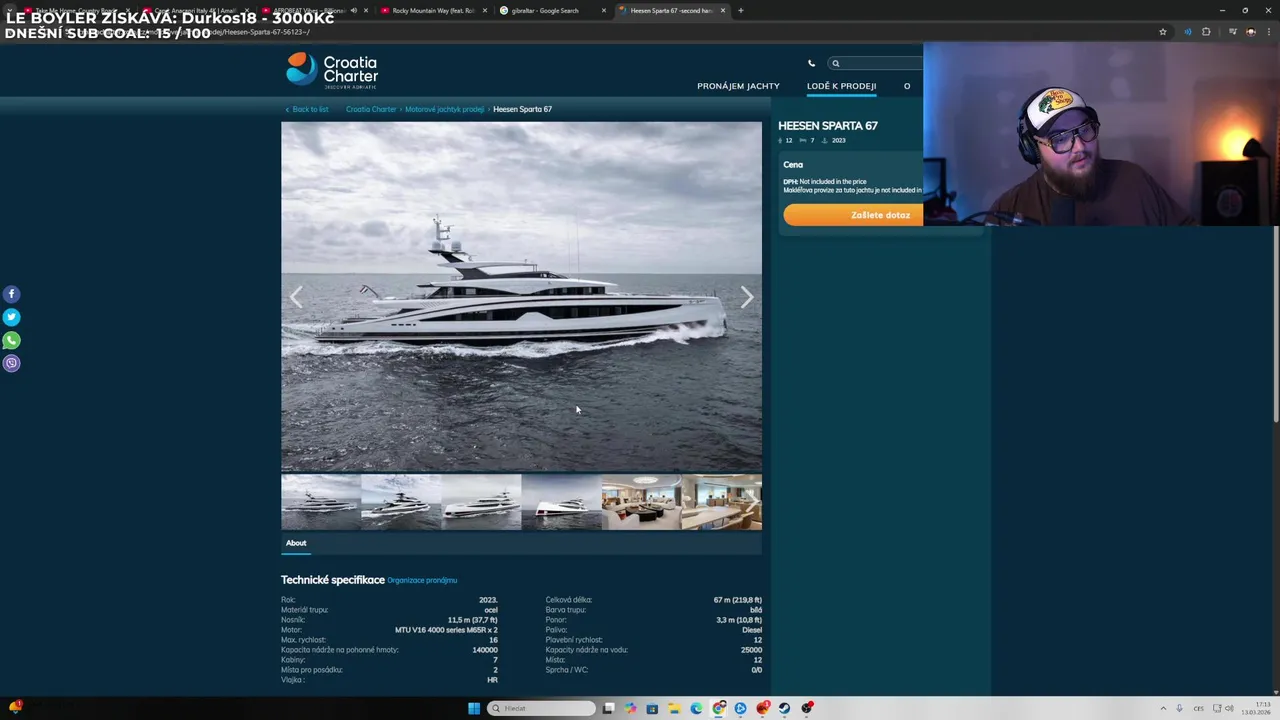
Task: Click the Organizace pronájmu link
Action: 422,580
